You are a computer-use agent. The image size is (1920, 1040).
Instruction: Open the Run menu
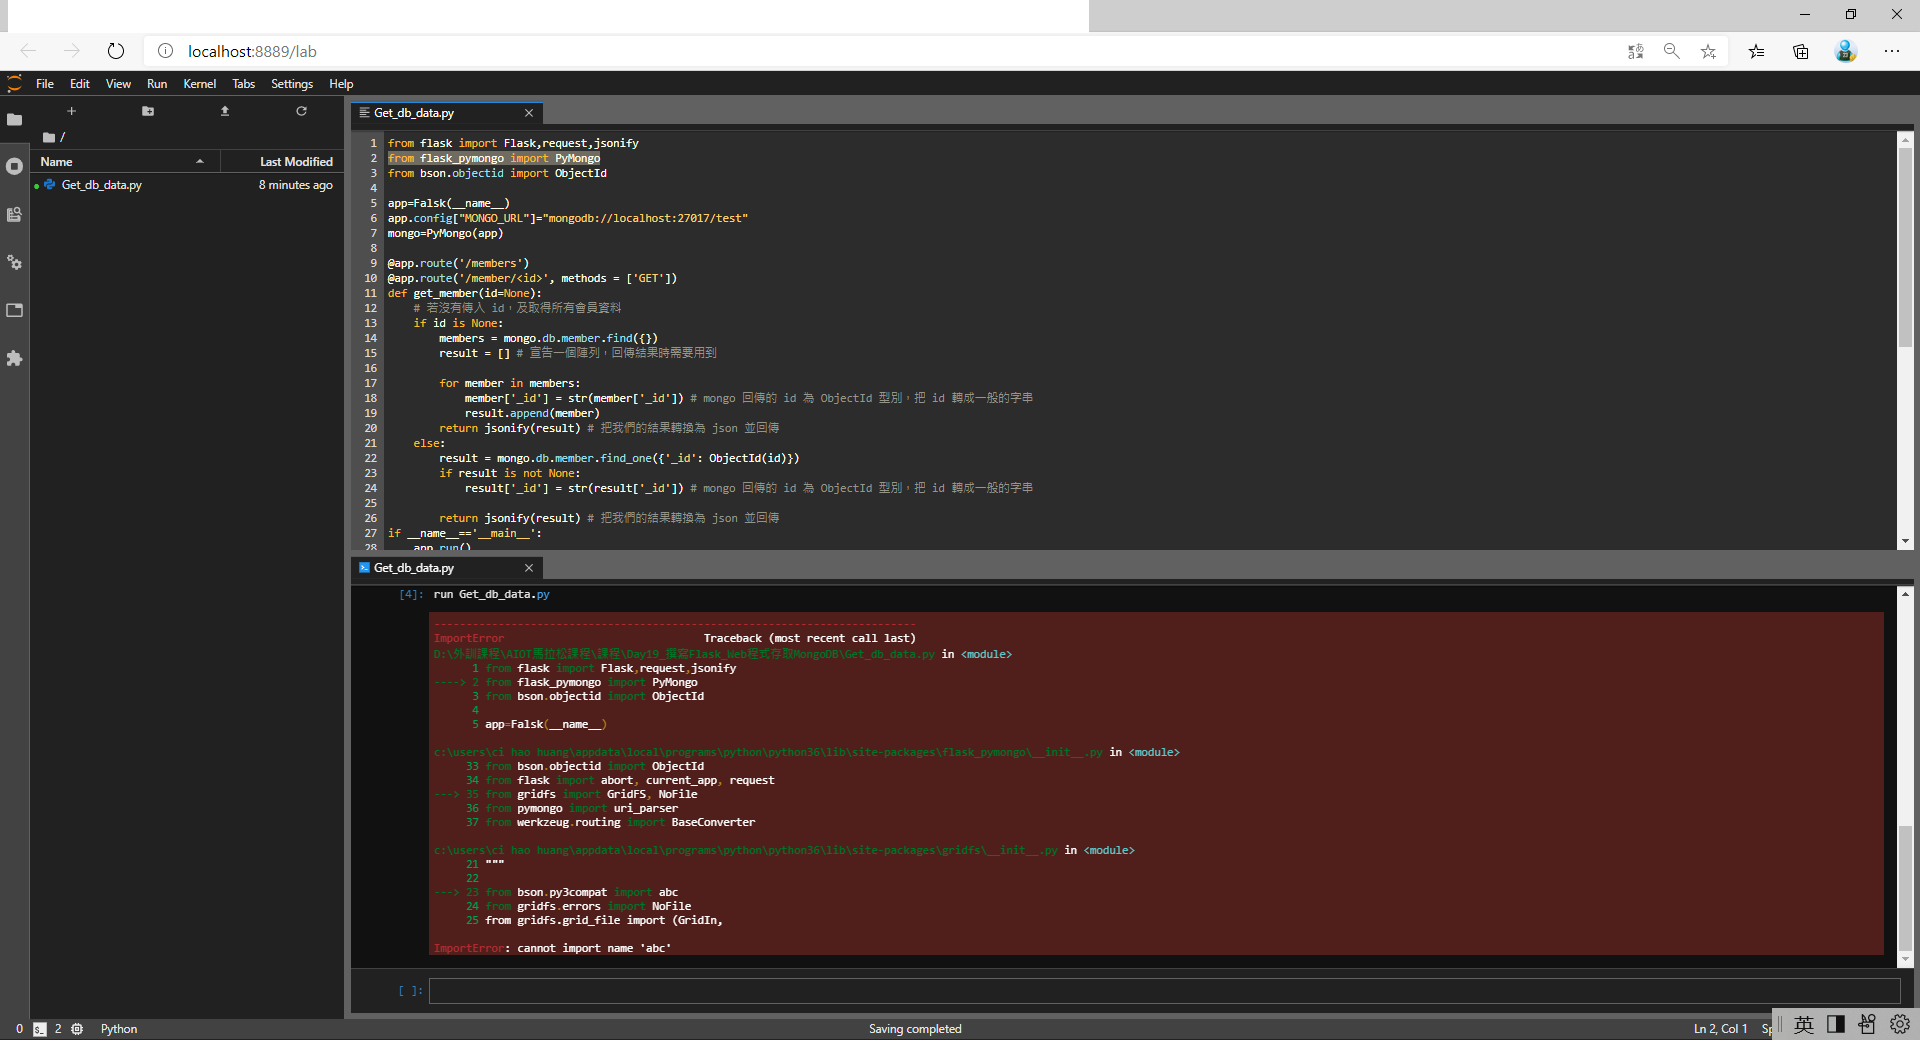(157, 84)
